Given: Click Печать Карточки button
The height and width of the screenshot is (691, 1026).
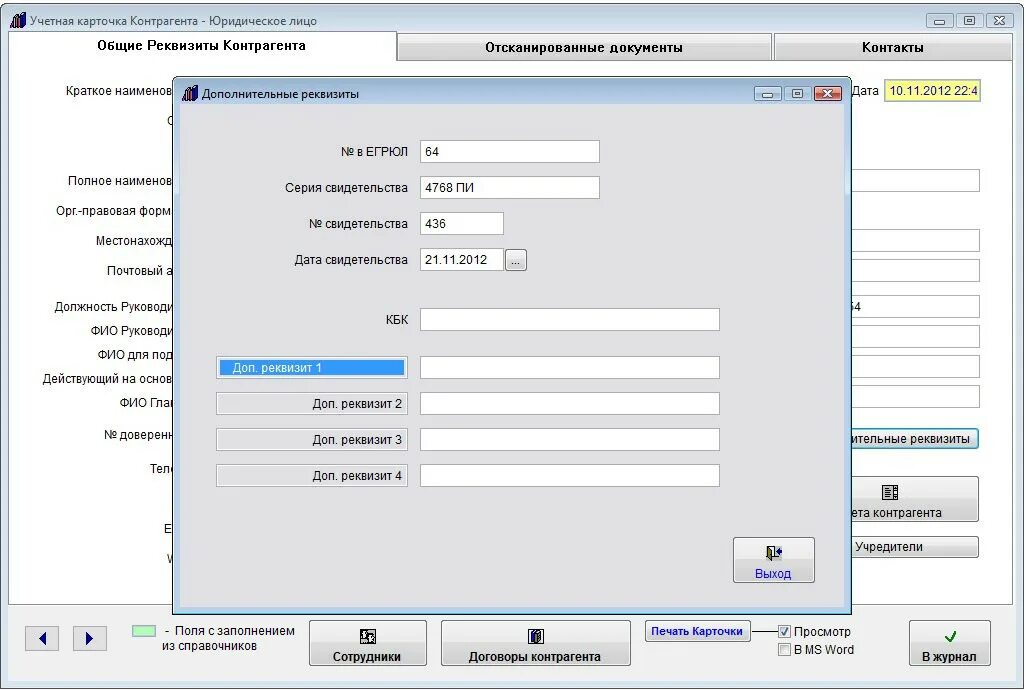Looking at the screenshot, I should click(697, 631).
